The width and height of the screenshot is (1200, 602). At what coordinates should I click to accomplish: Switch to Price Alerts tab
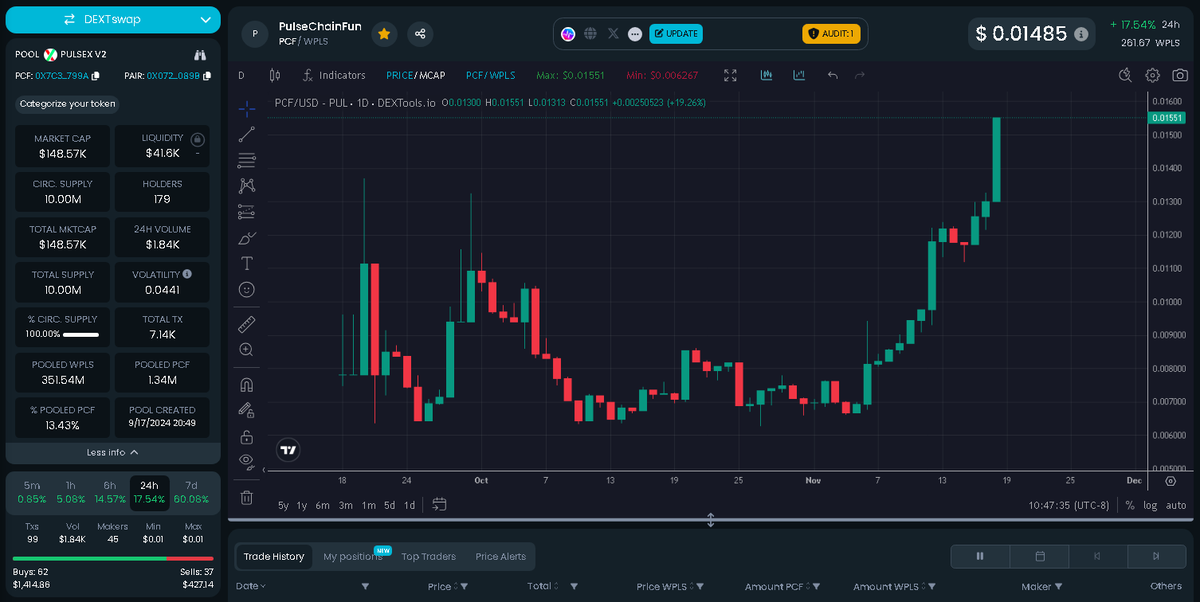tap(501, 556)
